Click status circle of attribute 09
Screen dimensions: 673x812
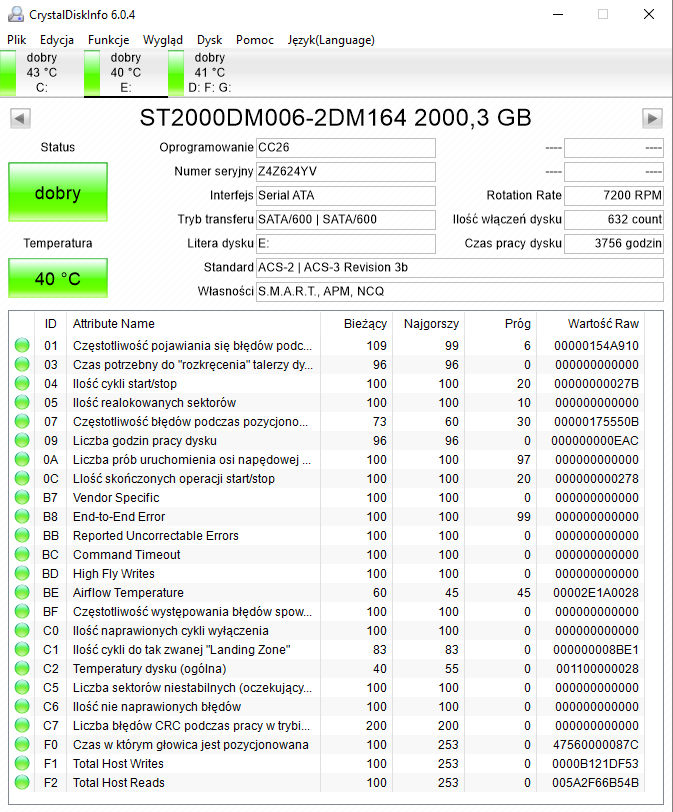coord(22,440)
